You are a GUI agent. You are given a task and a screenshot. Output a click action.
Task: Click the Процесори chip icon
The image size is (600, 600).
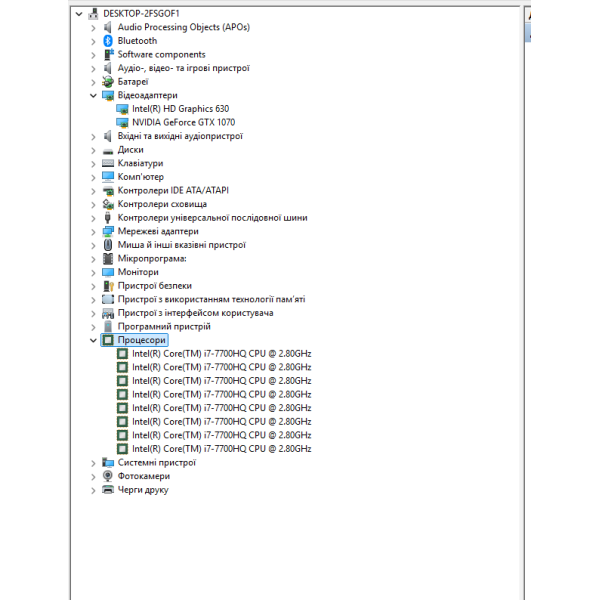pos(108,340)
